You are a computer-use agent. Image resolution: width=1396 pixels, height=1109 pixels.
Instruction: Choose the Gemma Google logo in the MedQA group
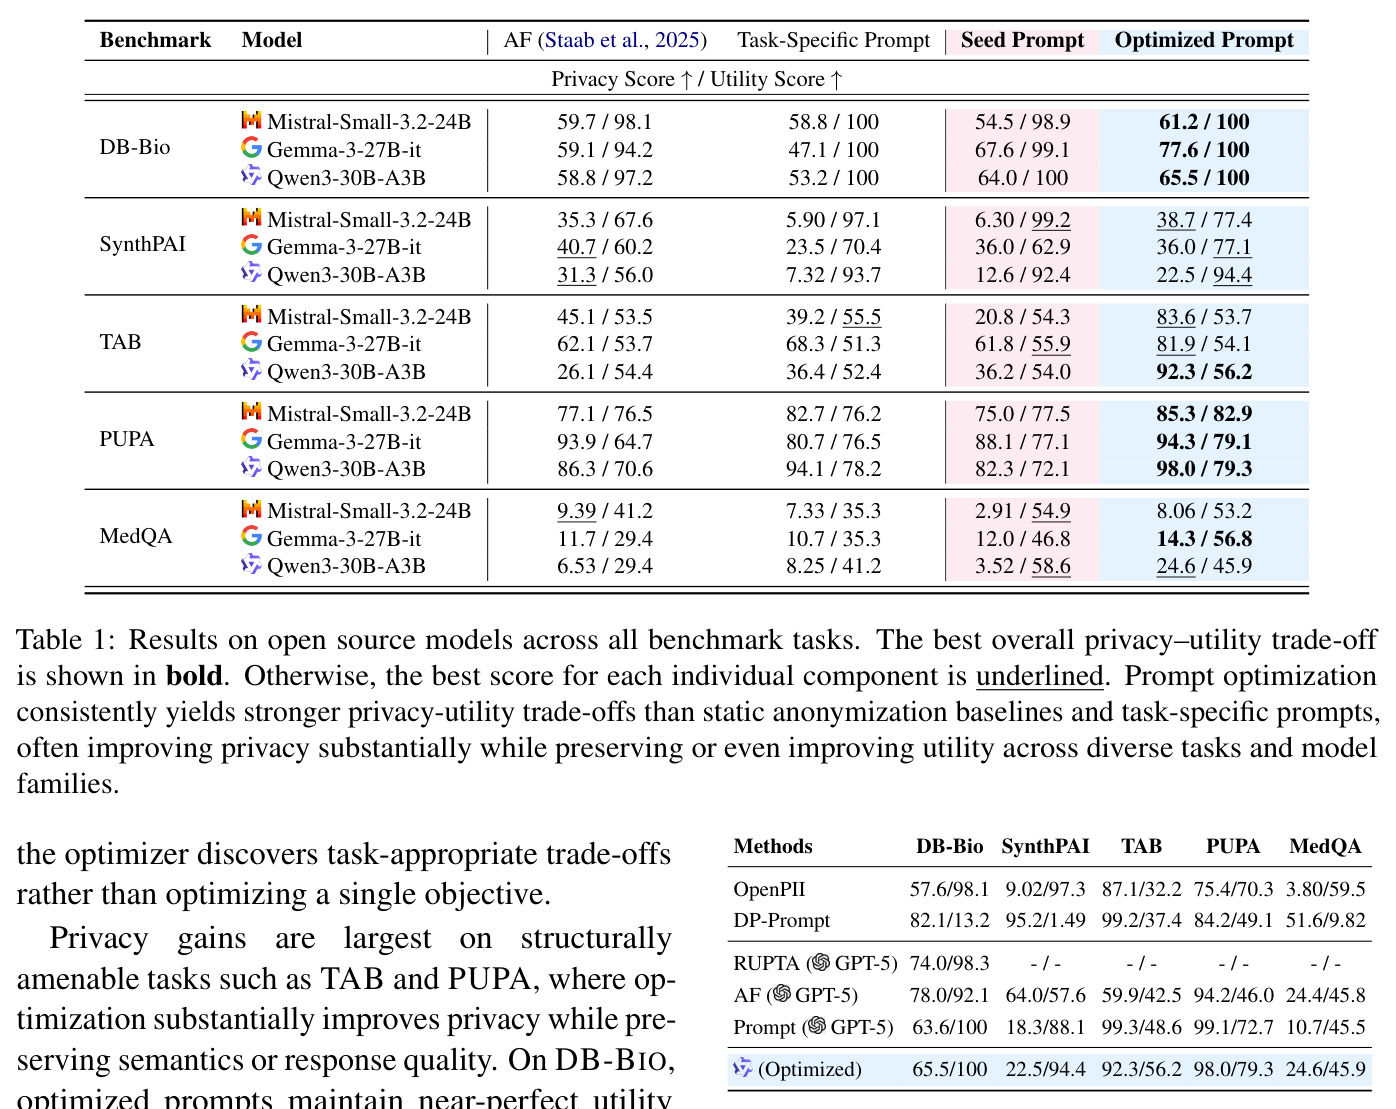click(x=251, y=536)
